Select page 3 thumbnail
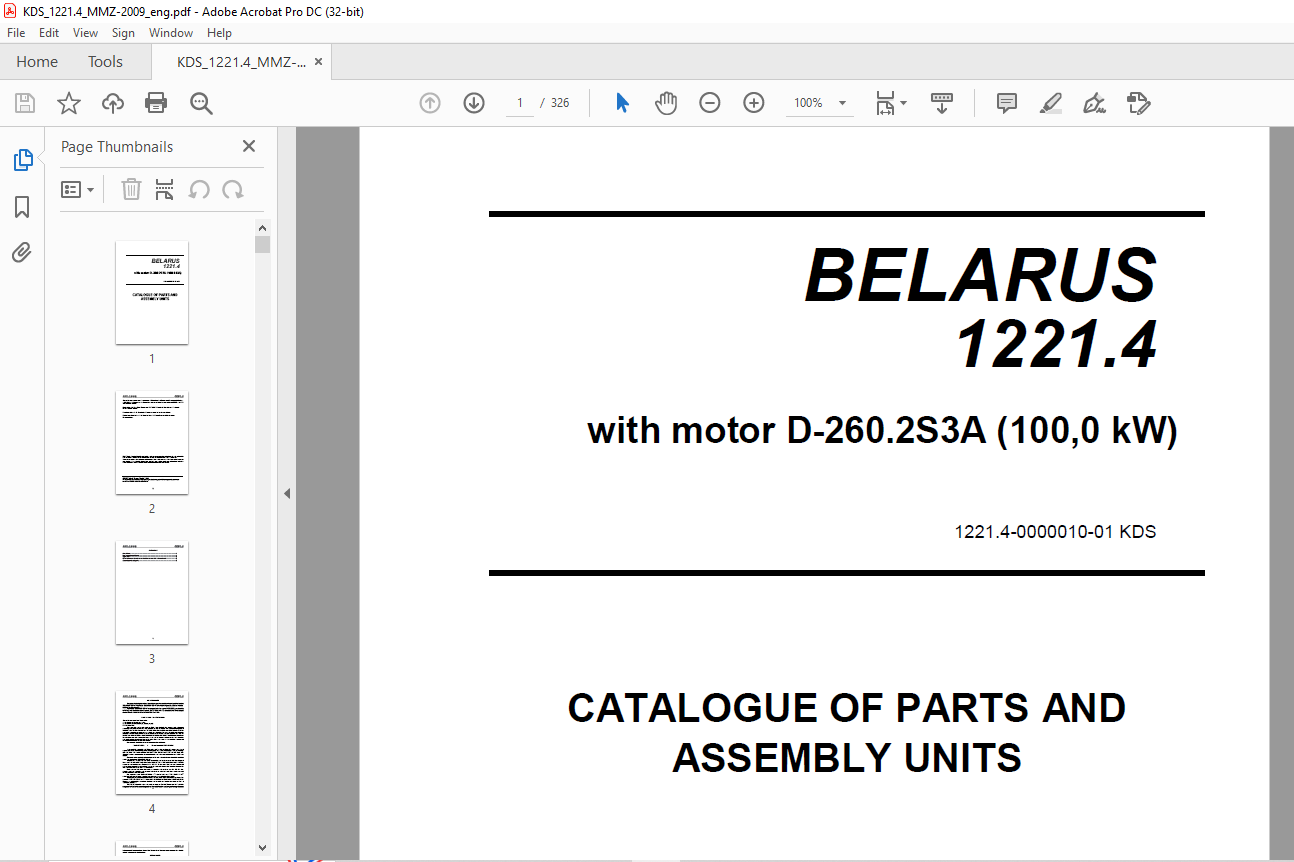Screen dimensions: 1294x862 [x=152, y=593]
